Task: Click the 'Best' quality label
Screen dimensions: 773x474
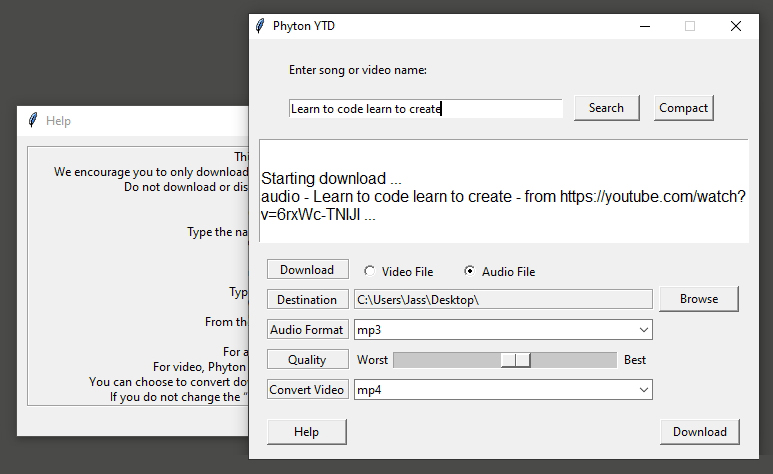Action: click(x=634, y=360)
